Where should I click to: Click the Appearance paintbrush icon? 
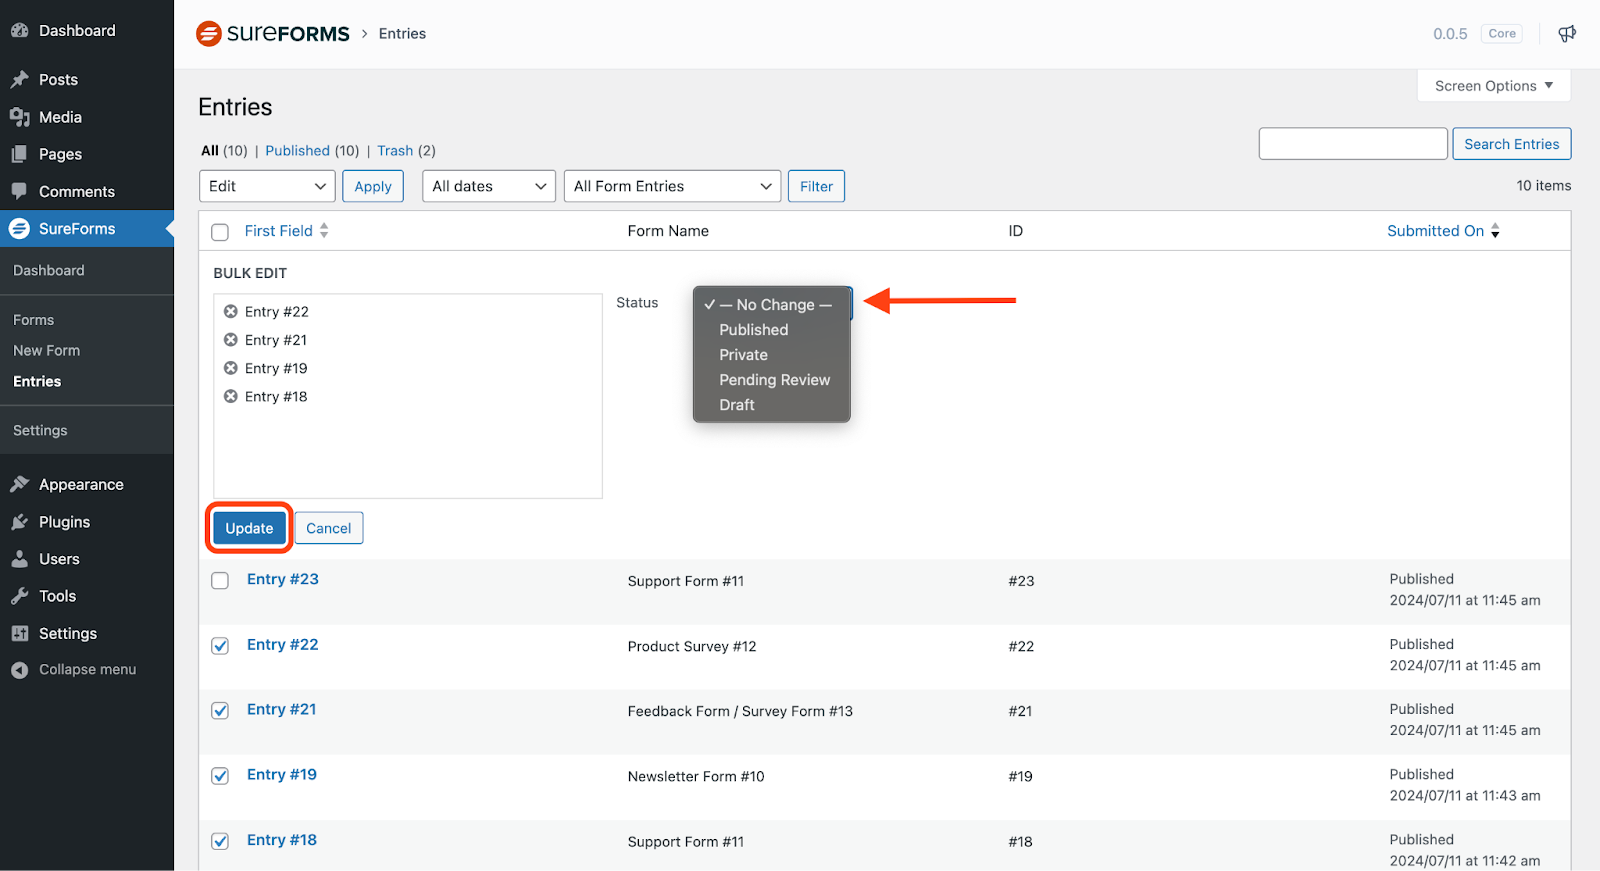point(19,485)
